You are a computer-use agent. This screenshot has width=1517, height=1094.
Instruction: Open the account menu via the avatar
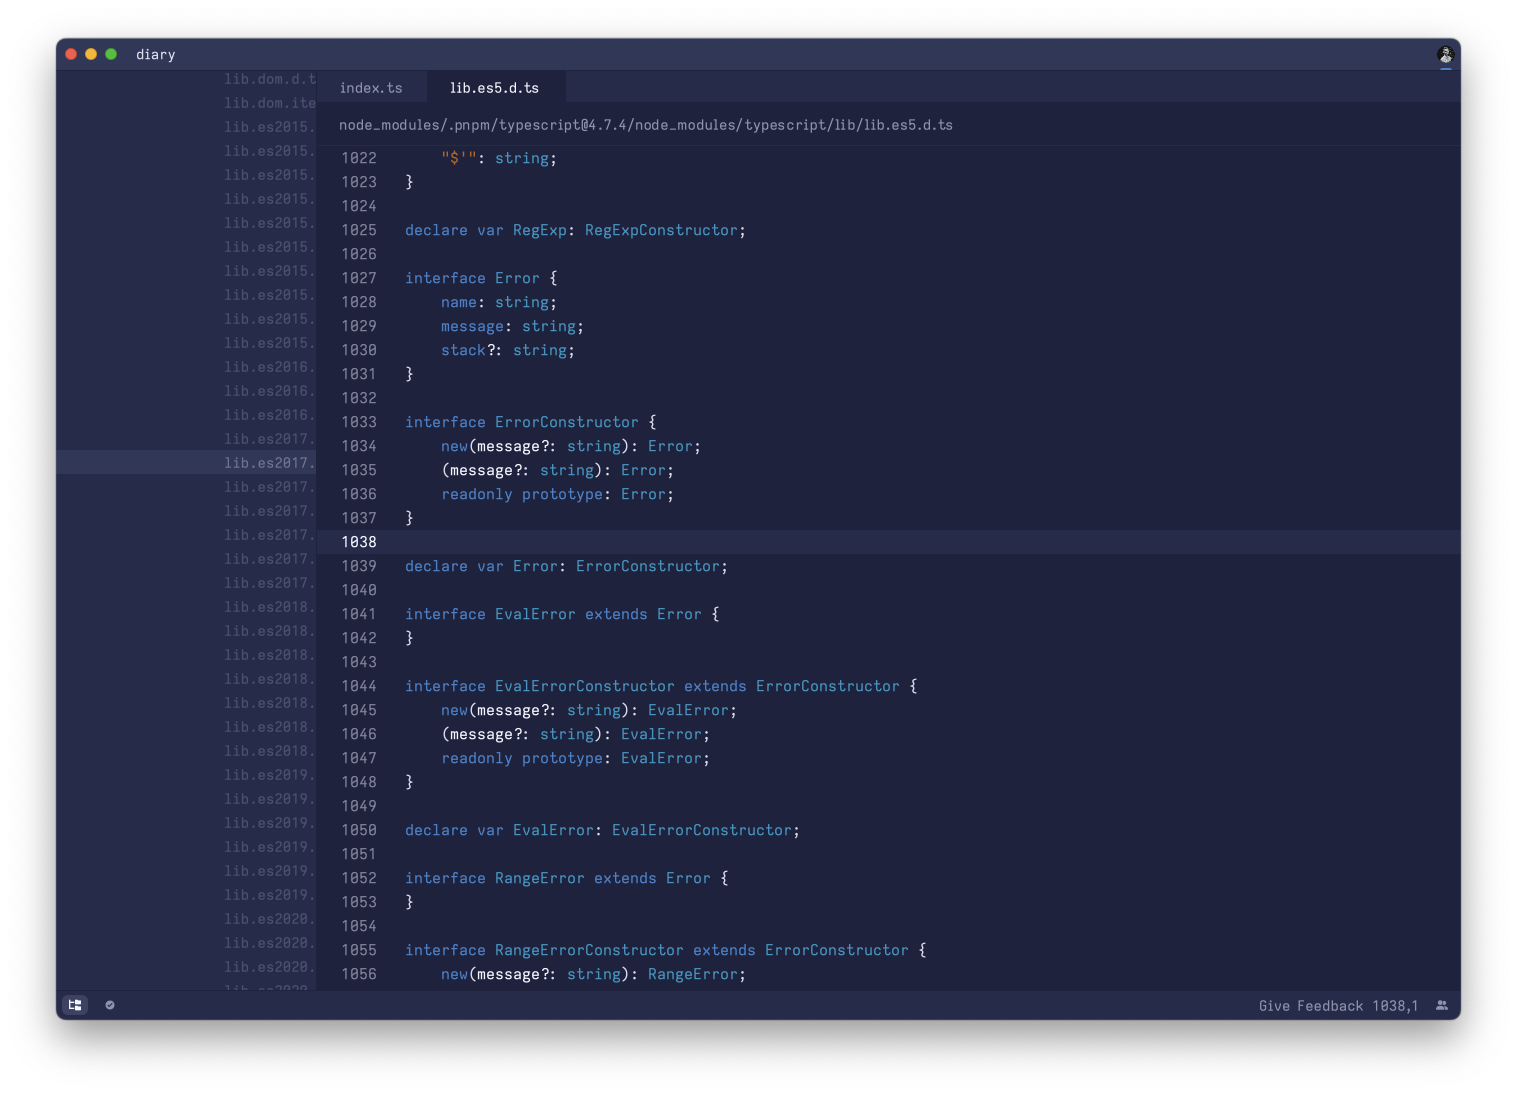1444,55
